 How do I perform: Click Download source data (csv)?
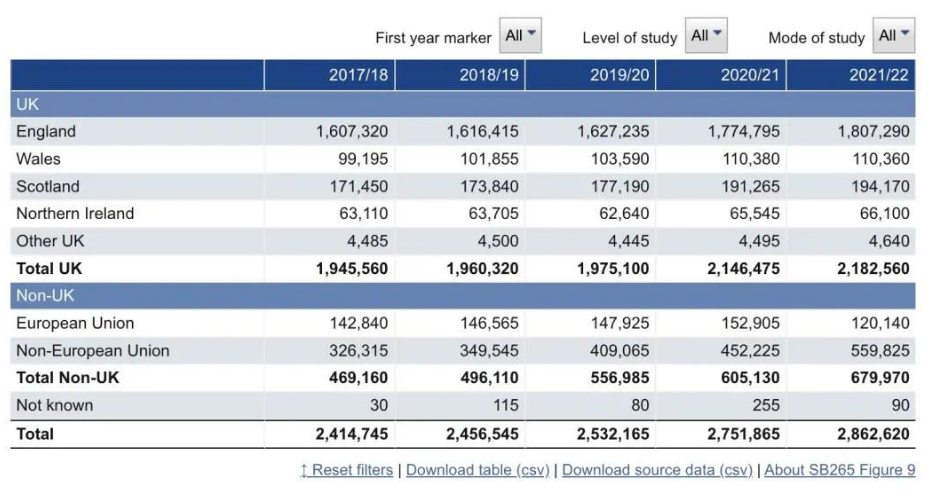click(657, 470)
